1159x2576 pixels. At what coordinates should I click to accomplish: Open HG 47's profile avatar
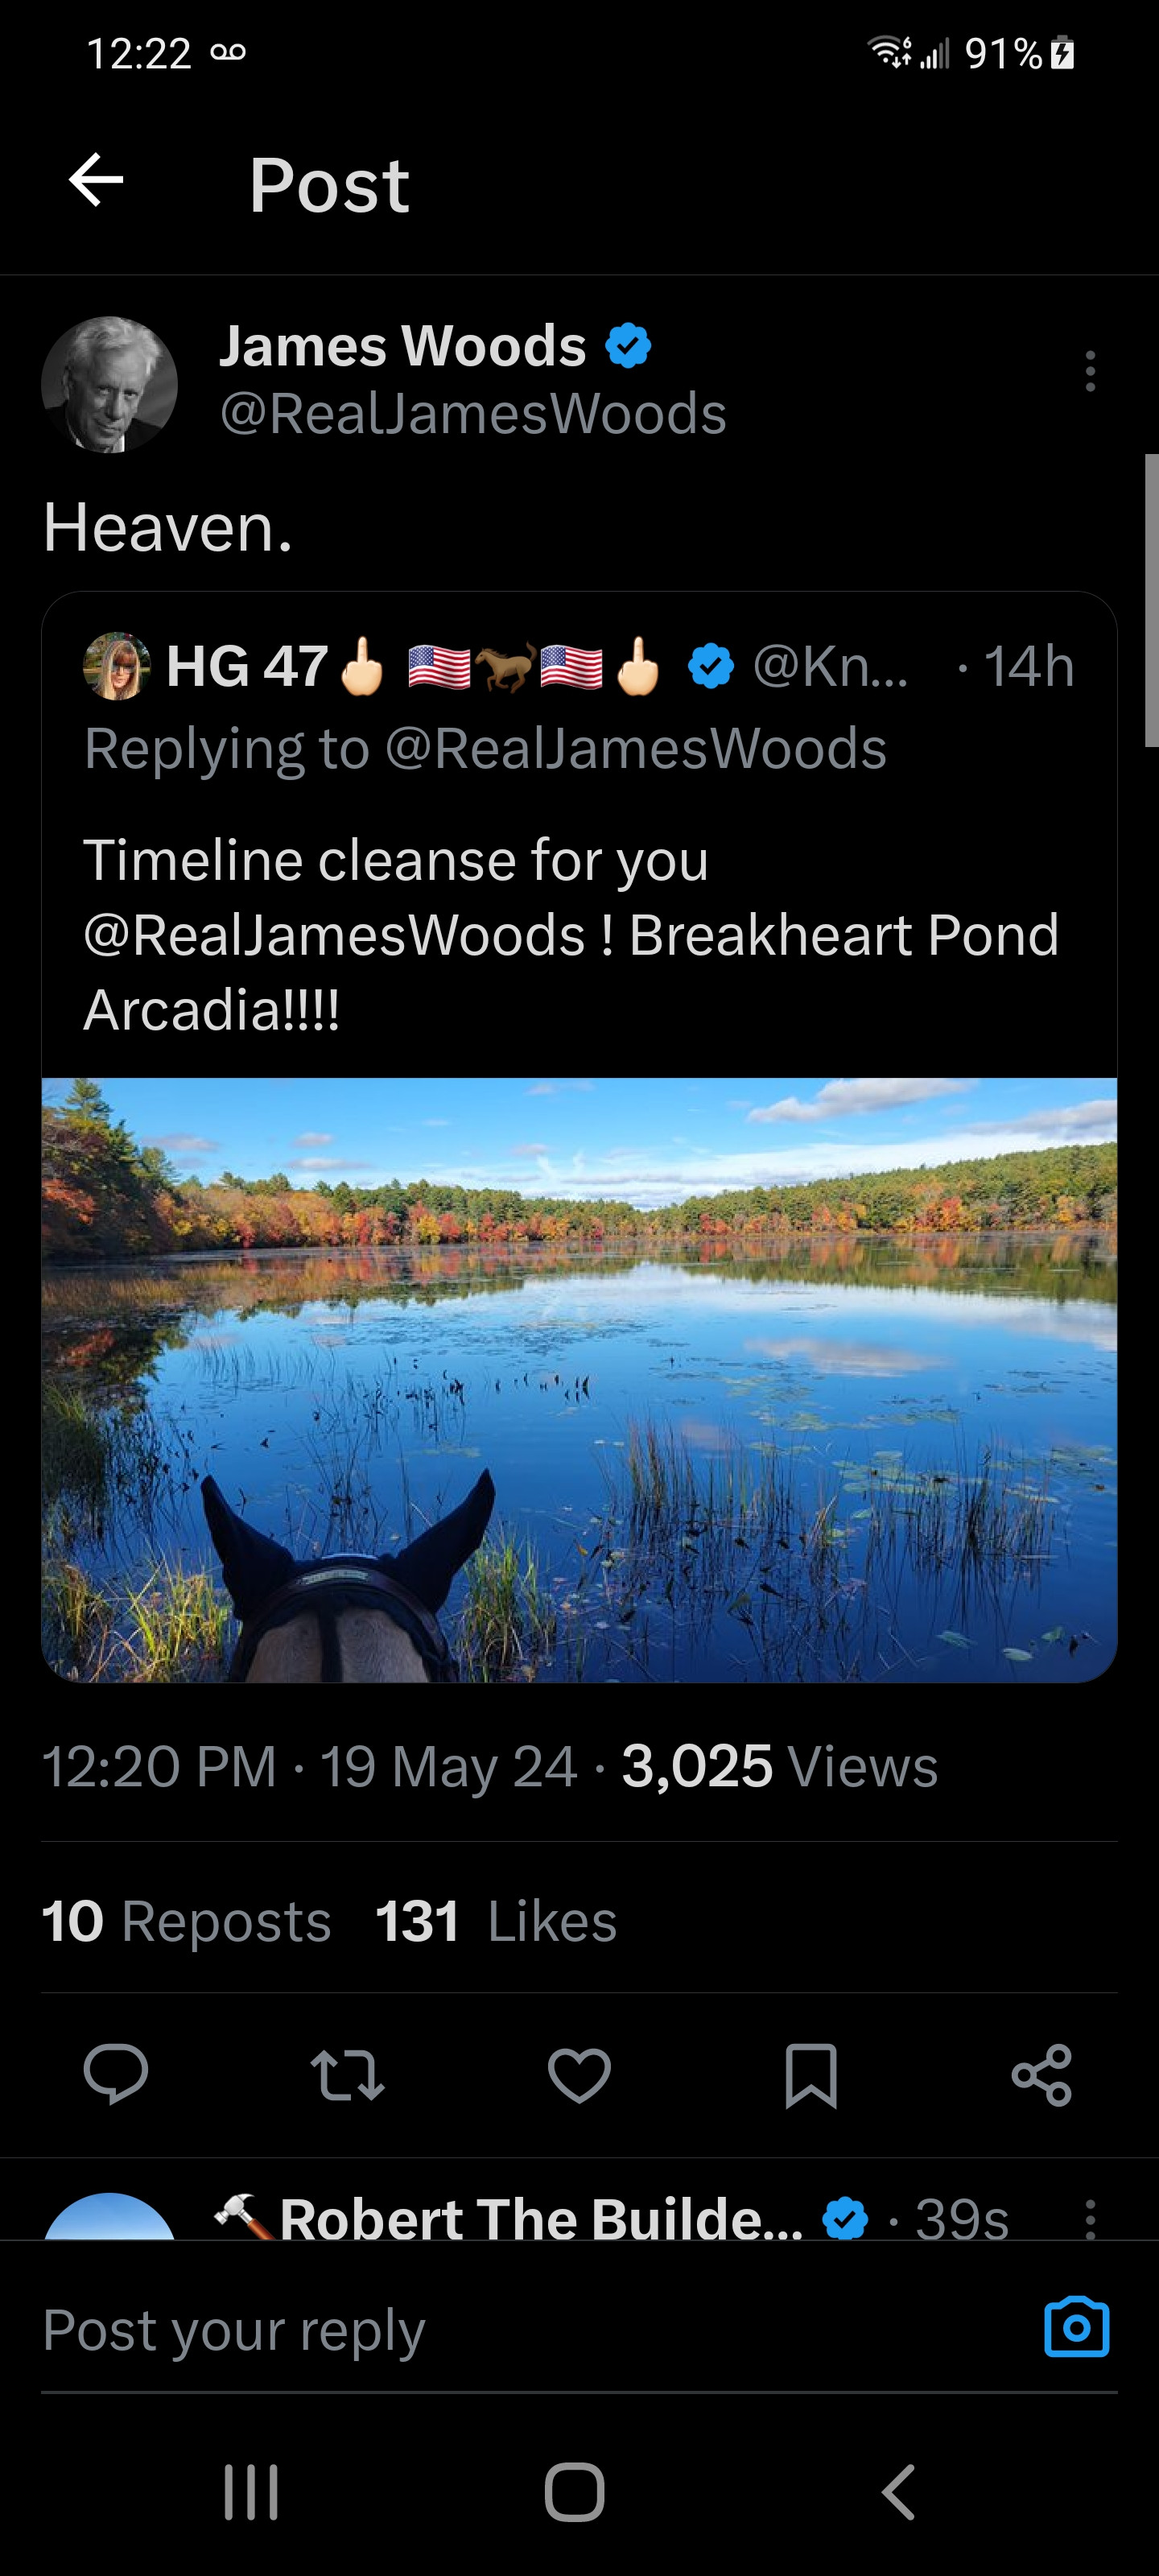pos(117,666)
